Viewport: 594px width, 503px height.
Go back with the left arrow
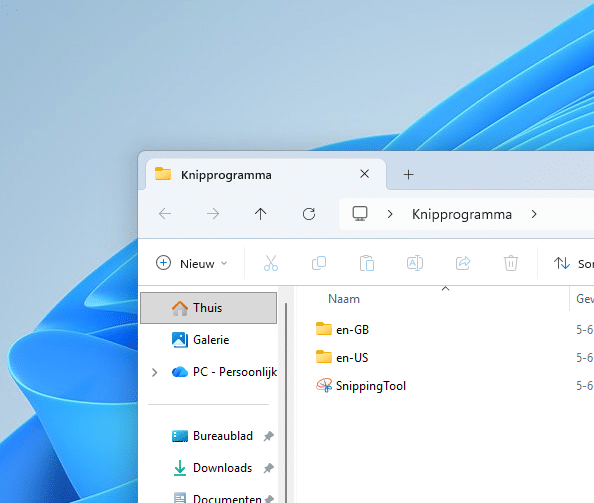tap(165, 214)
